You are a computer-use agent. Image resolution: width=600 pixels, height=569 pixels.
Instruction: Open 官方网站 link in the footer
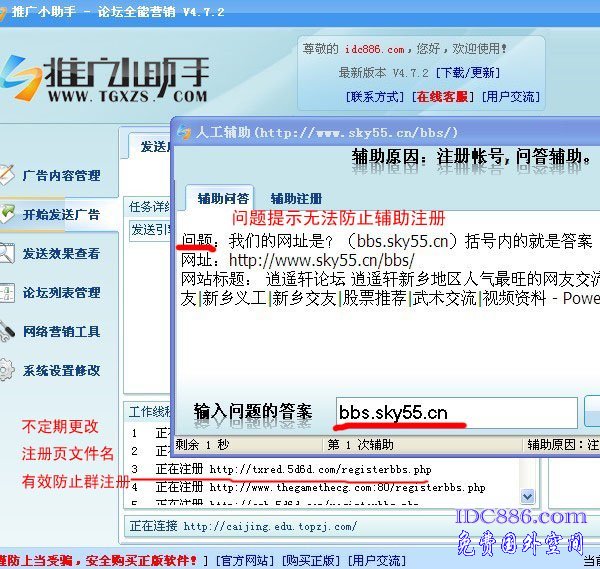[x=243, y=561]
